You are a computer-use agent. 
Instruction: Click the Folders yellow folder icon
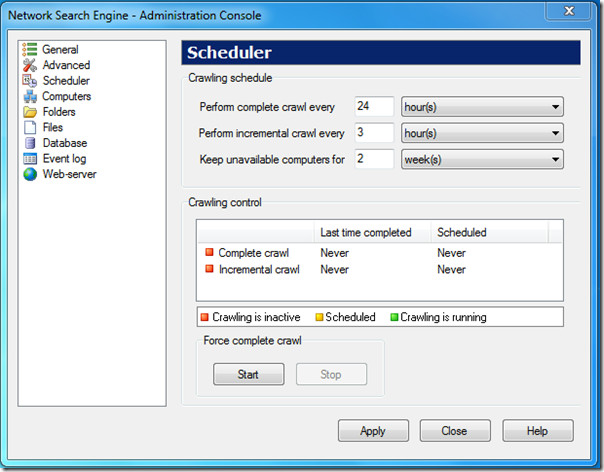click(30, 112)
